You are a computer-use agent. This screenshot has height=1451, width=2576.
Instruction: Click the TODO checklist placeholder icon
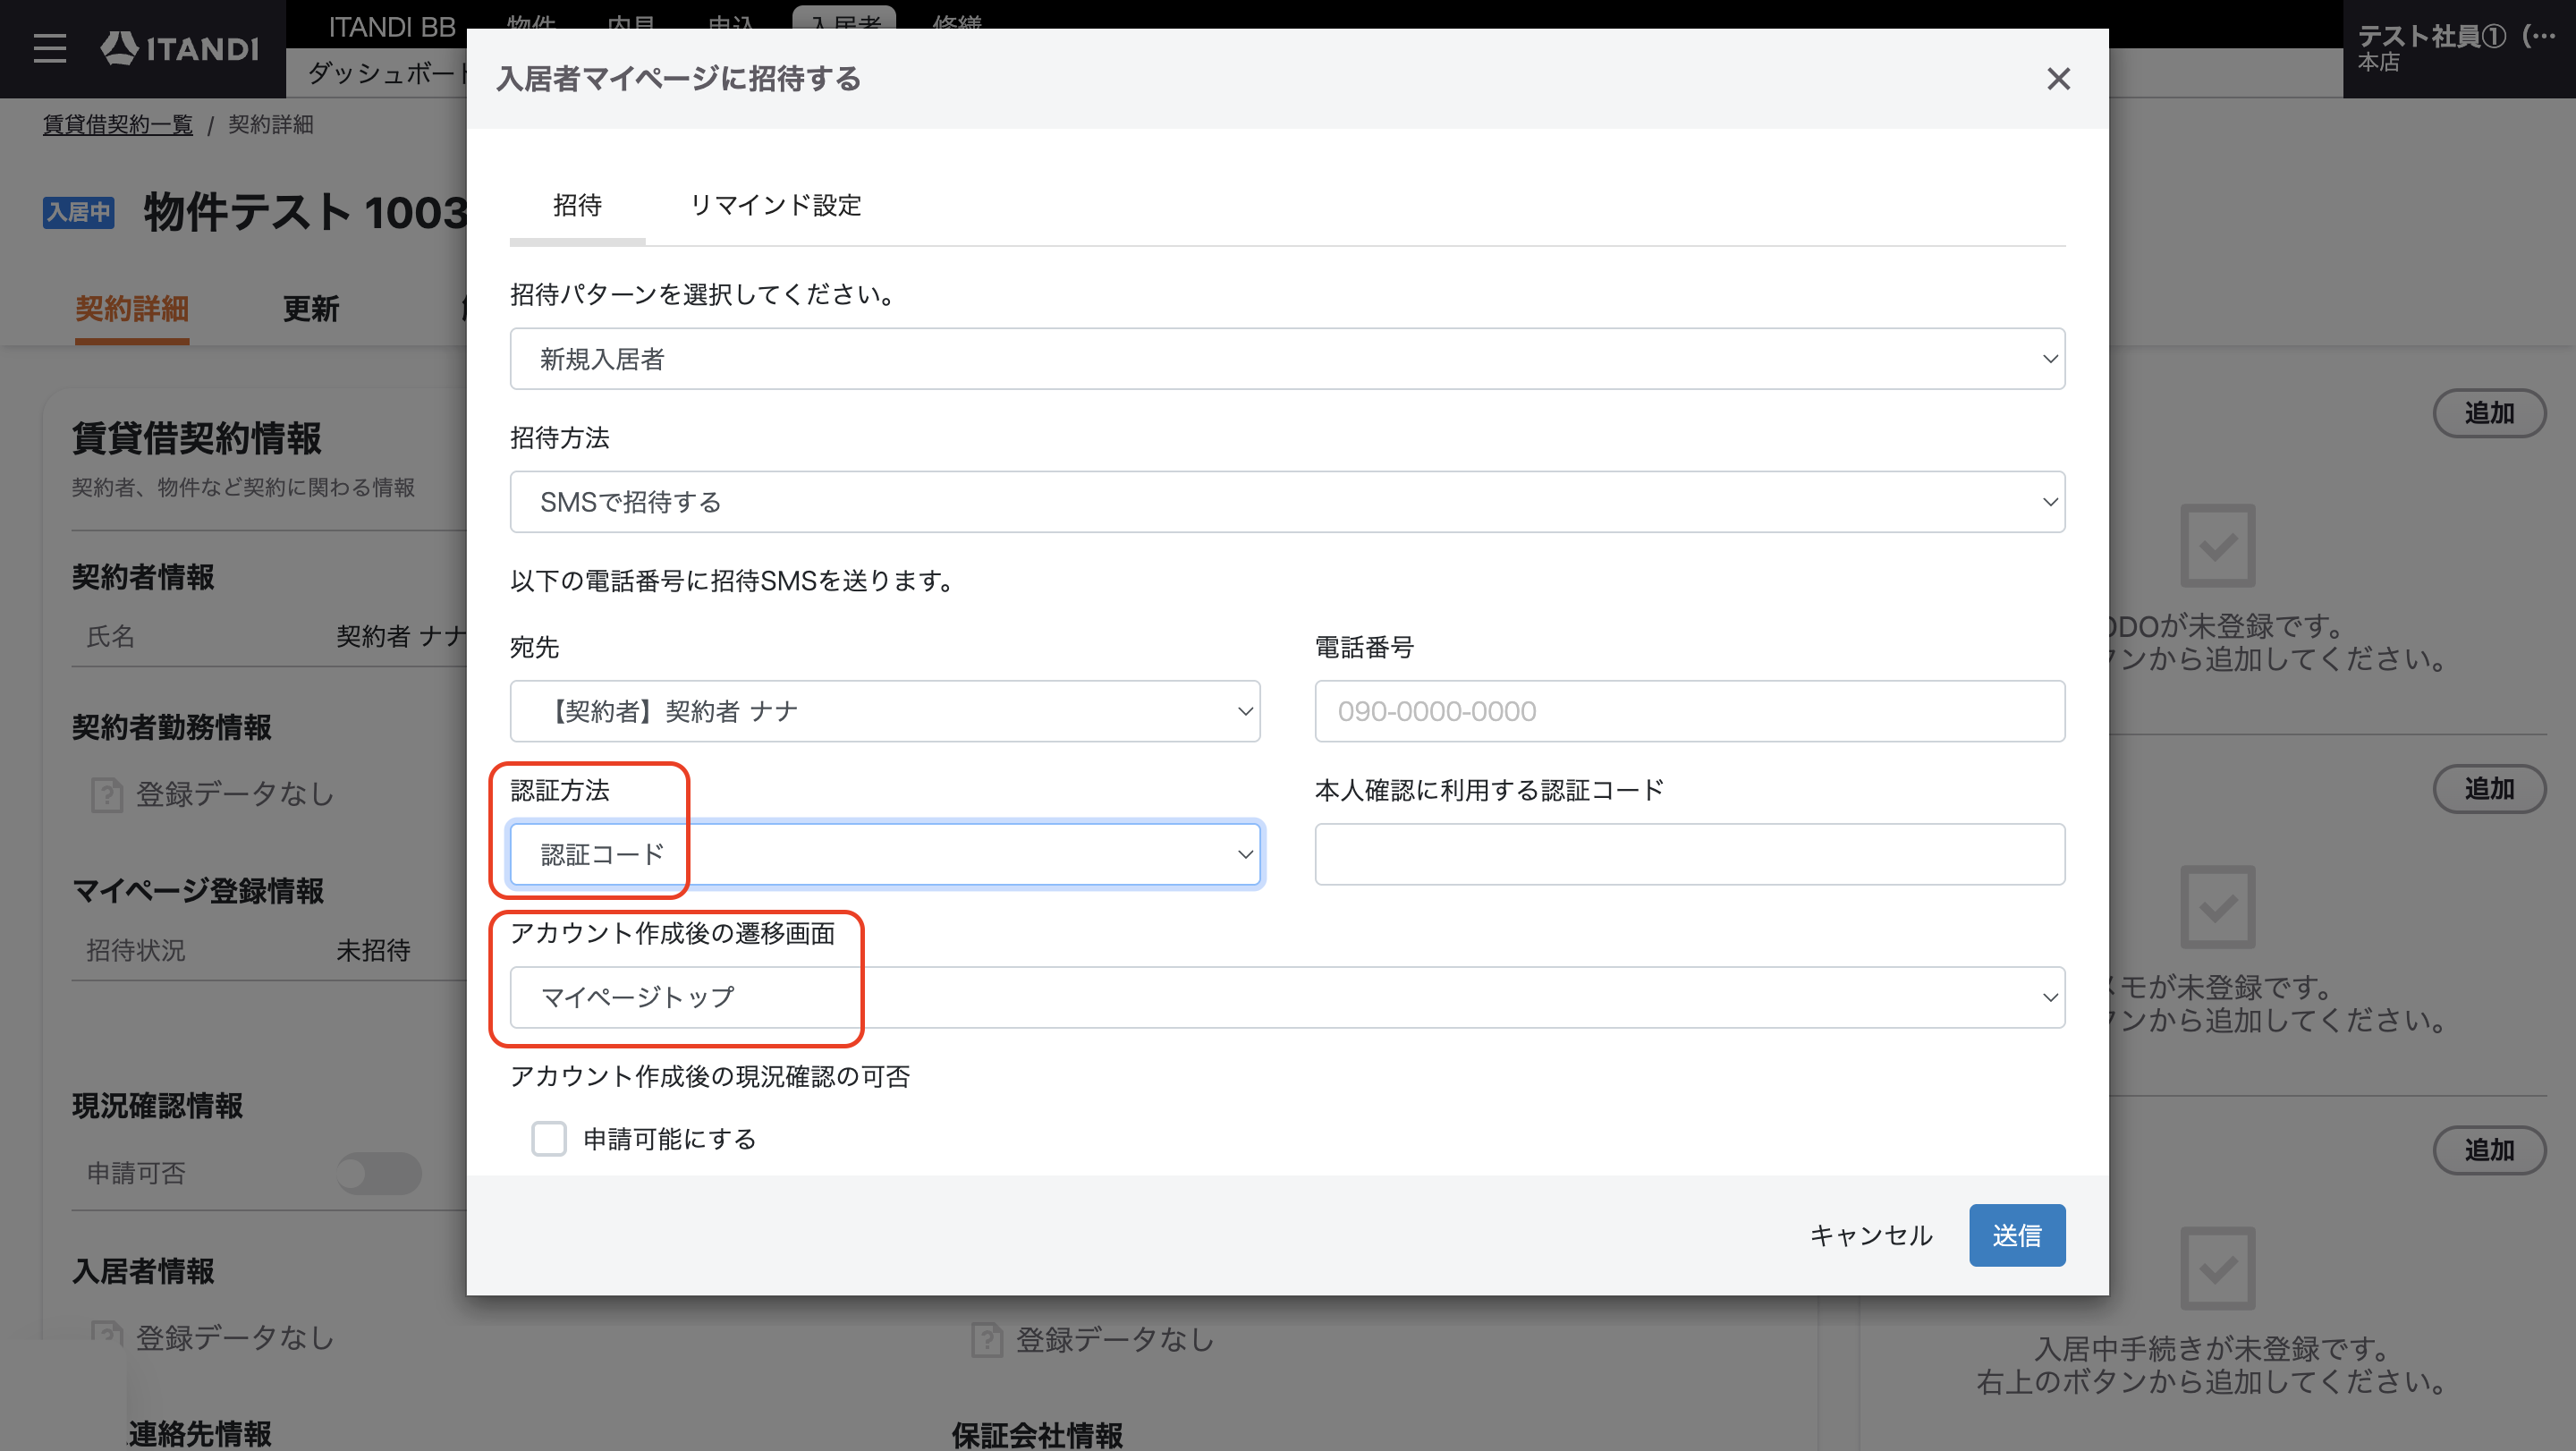(2217, 546)
